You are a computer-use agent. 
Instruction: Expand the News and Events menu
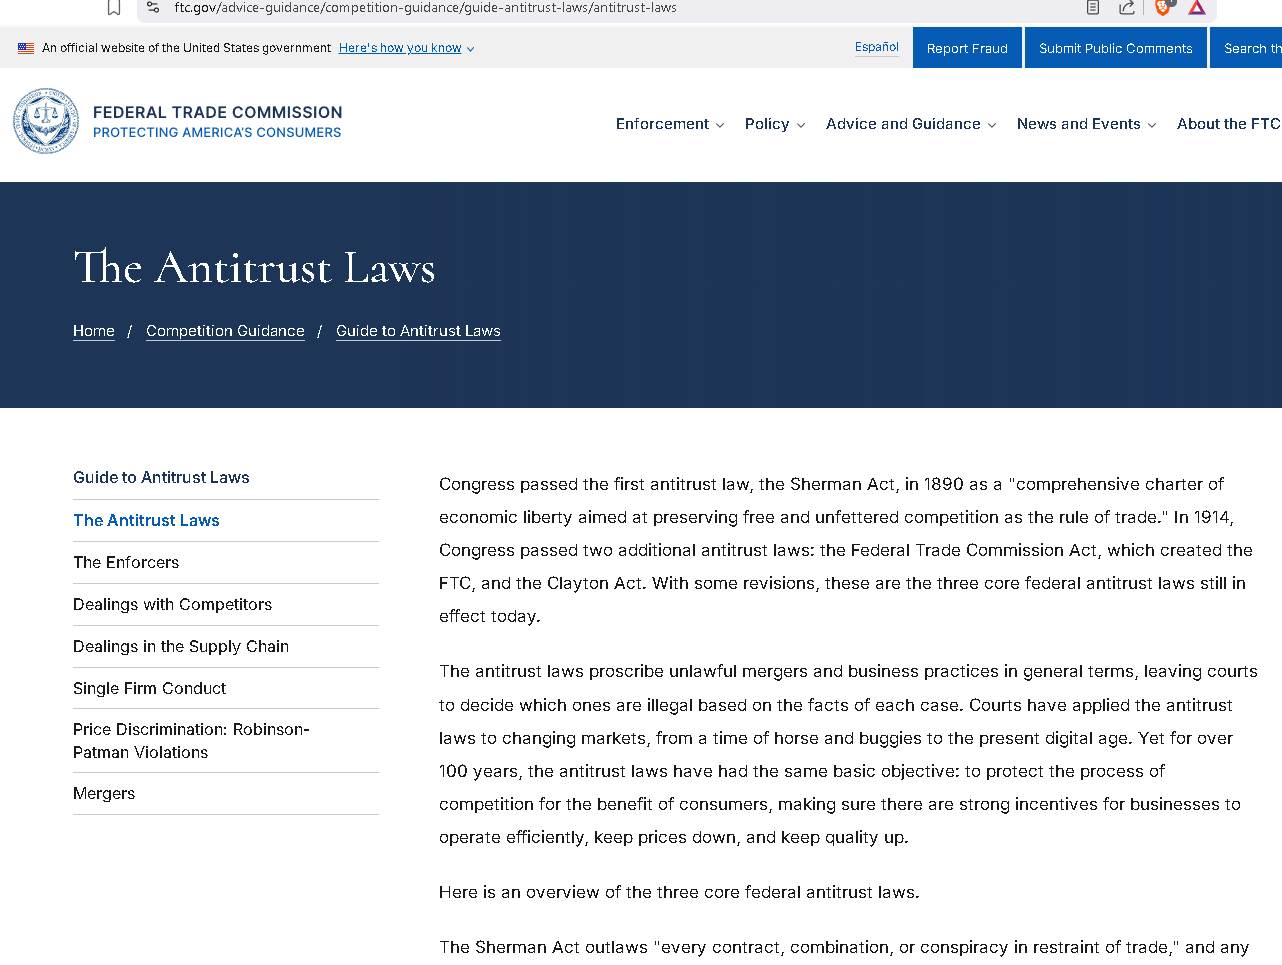[x=1087, y=124]
